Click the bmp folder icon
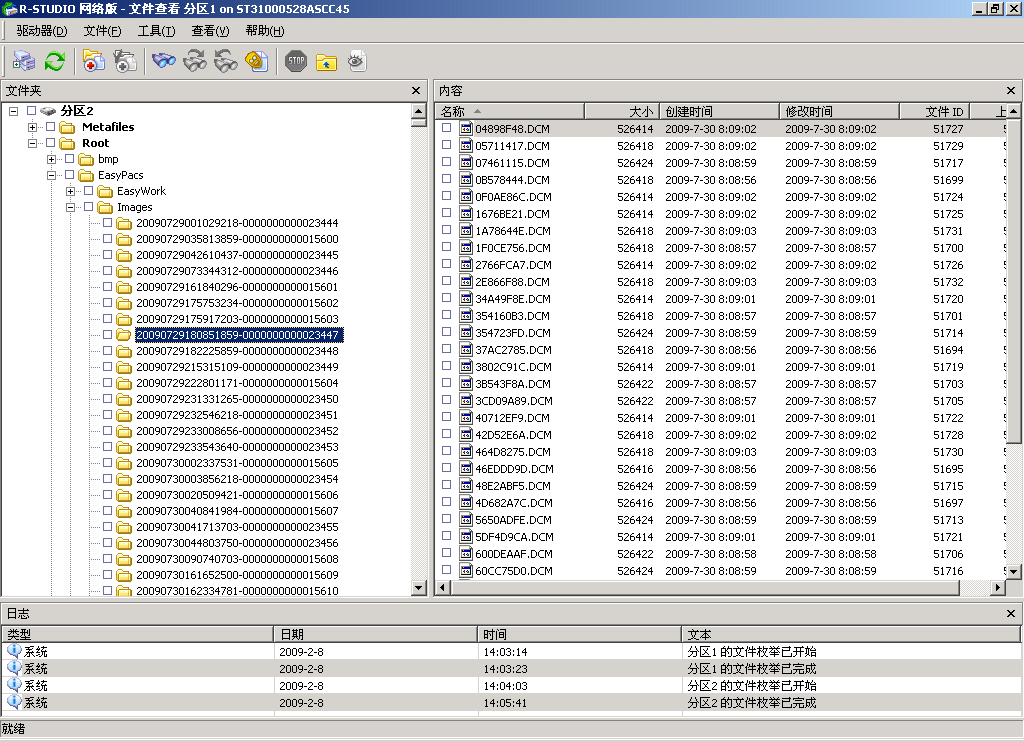Image resolution: width=1024 pixels, height=742 pixels. click(x=86, y=159)
